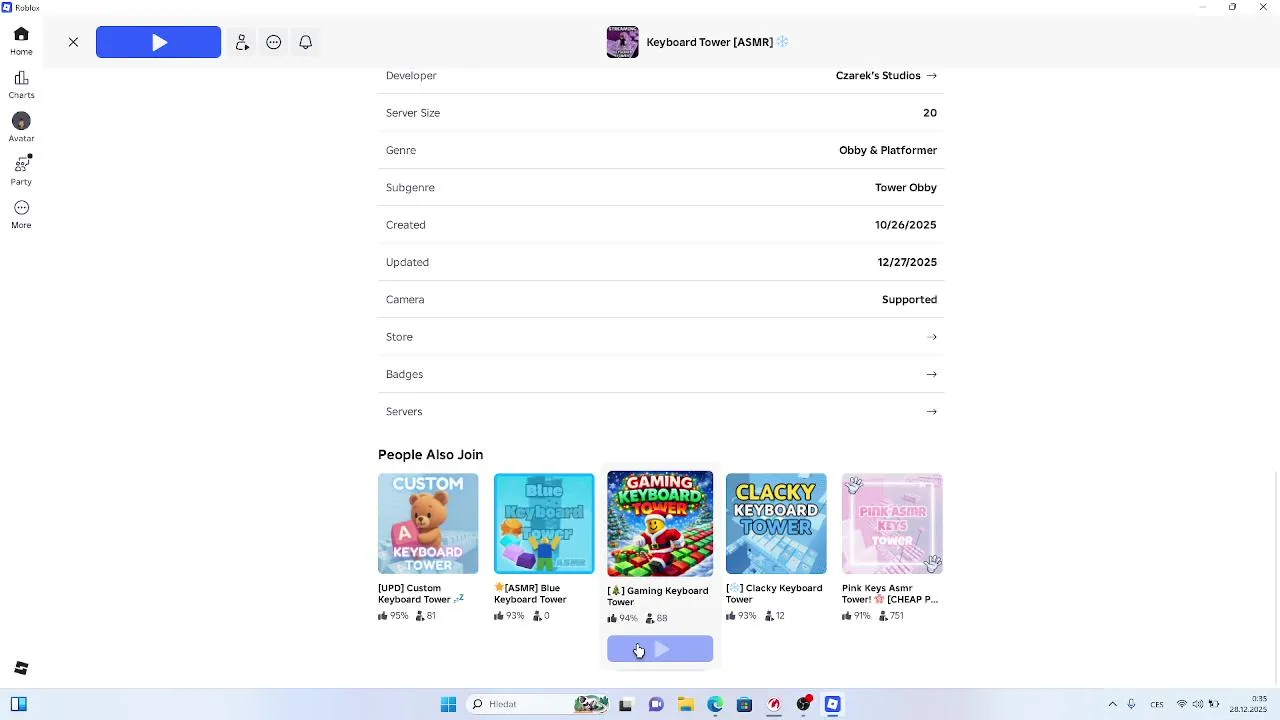
Task: Open the three-dots options icon in top bar
Action: click(274, 42)
